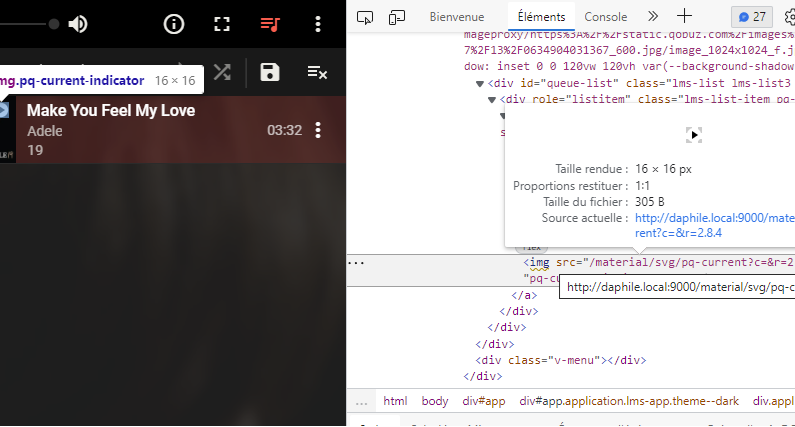
Task: Click the artist name Adele
Action: point(45,131)
